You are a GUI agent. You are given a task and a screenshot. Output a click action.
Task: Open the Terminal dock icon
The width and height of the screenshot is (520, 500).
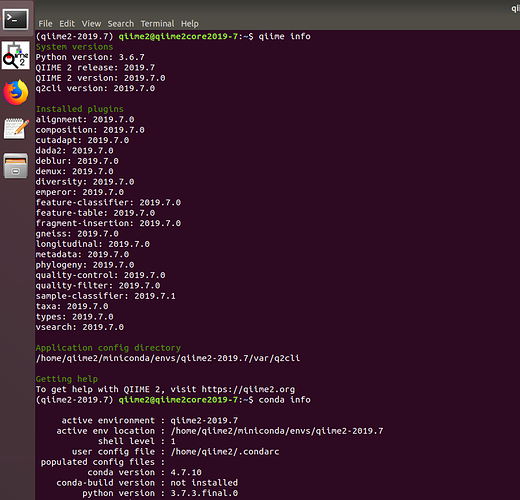tap(15, 19)
